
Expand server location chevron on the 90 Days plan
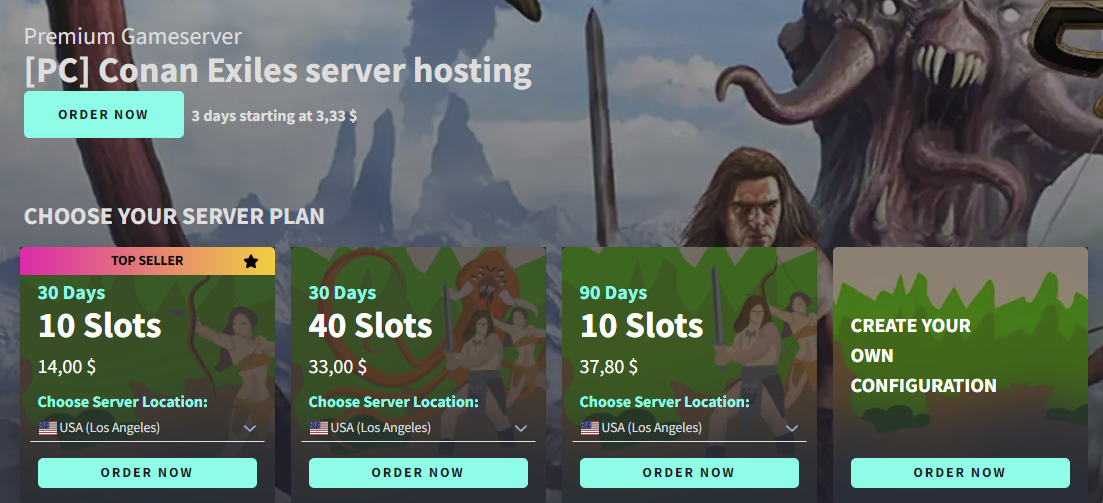[791, 428]
